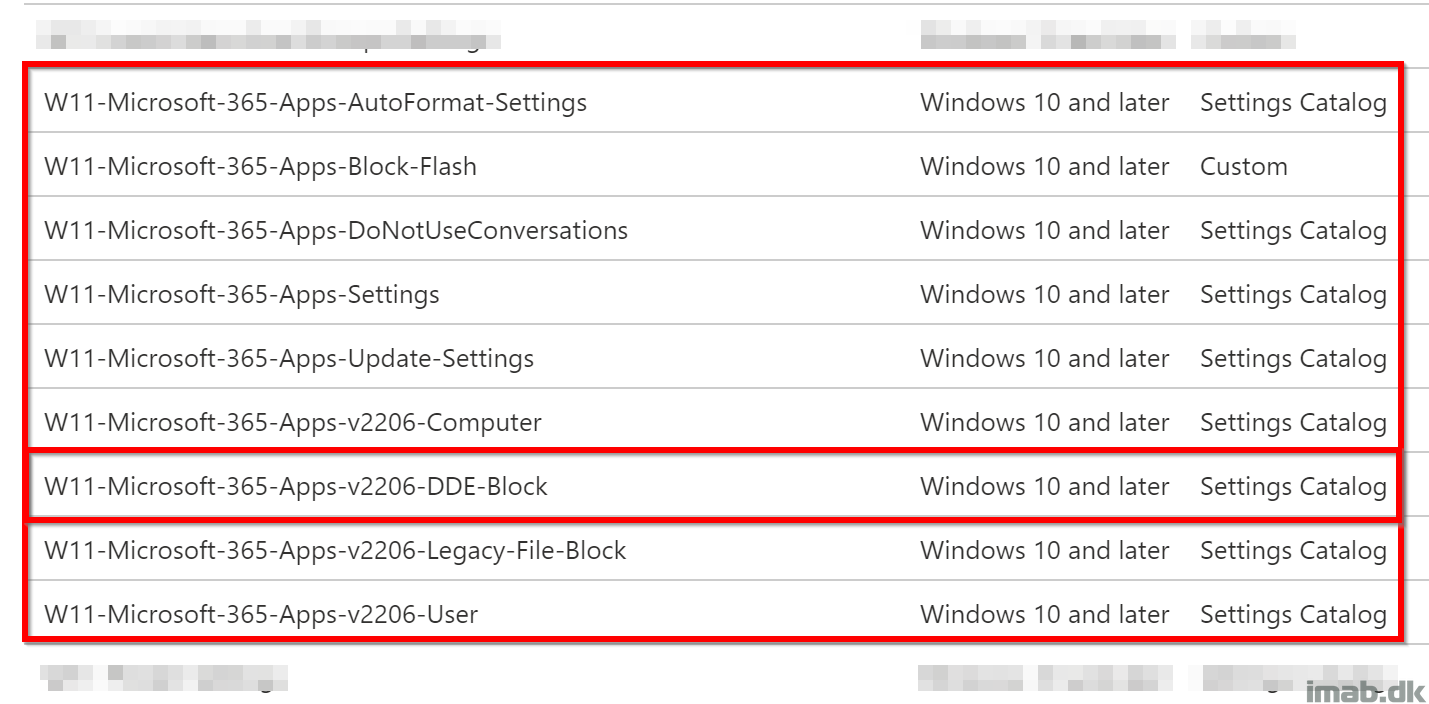The height and width of the screenshot is (704, 1429).
Task: Select the W11-Microsoft-365-Apps-v2206-User profile
Action: click(261, 615)
